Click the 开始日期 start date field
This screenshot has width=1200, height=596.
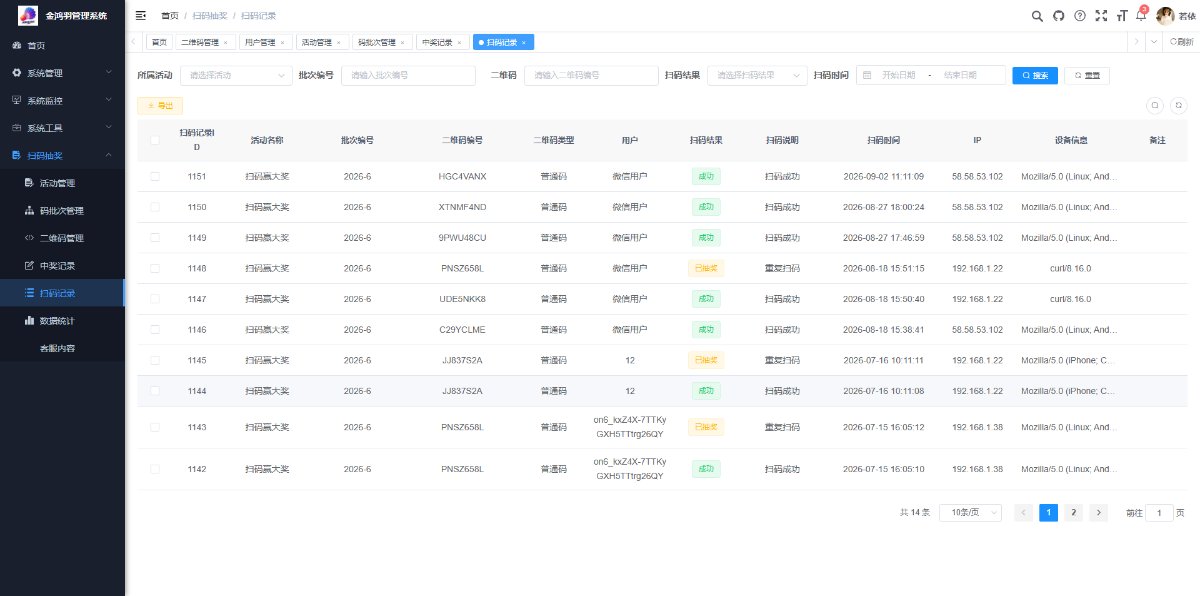[898, 75]
